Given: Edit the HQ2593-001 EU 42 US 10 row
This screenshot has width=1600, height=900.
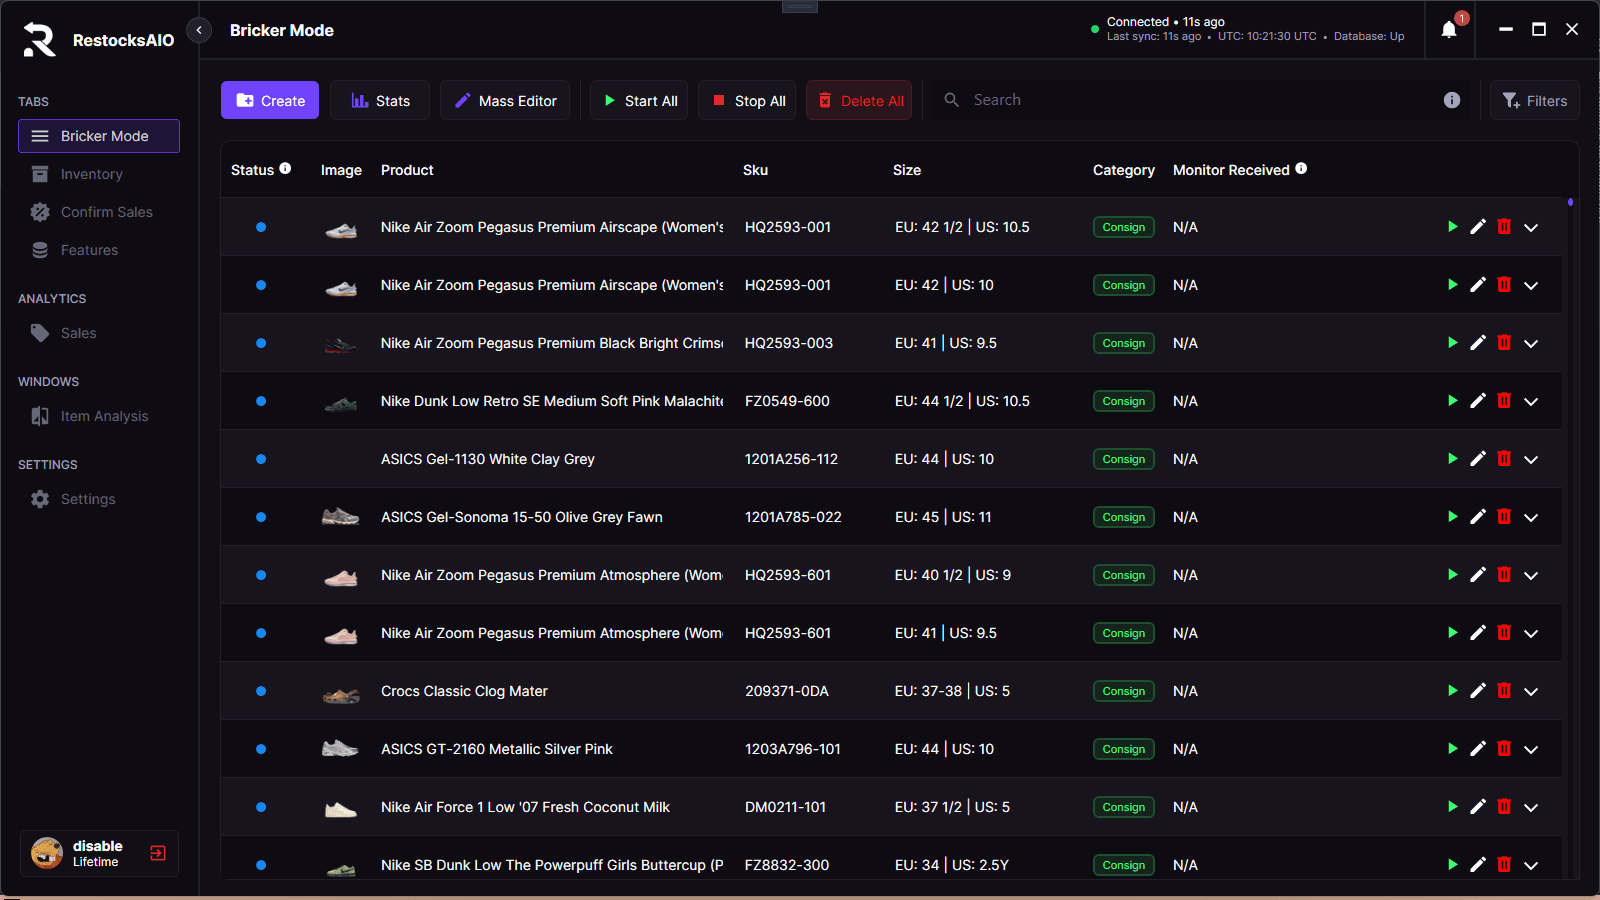Looking at the screenshot, I should pyautogui.click(x=1478, y=285).
